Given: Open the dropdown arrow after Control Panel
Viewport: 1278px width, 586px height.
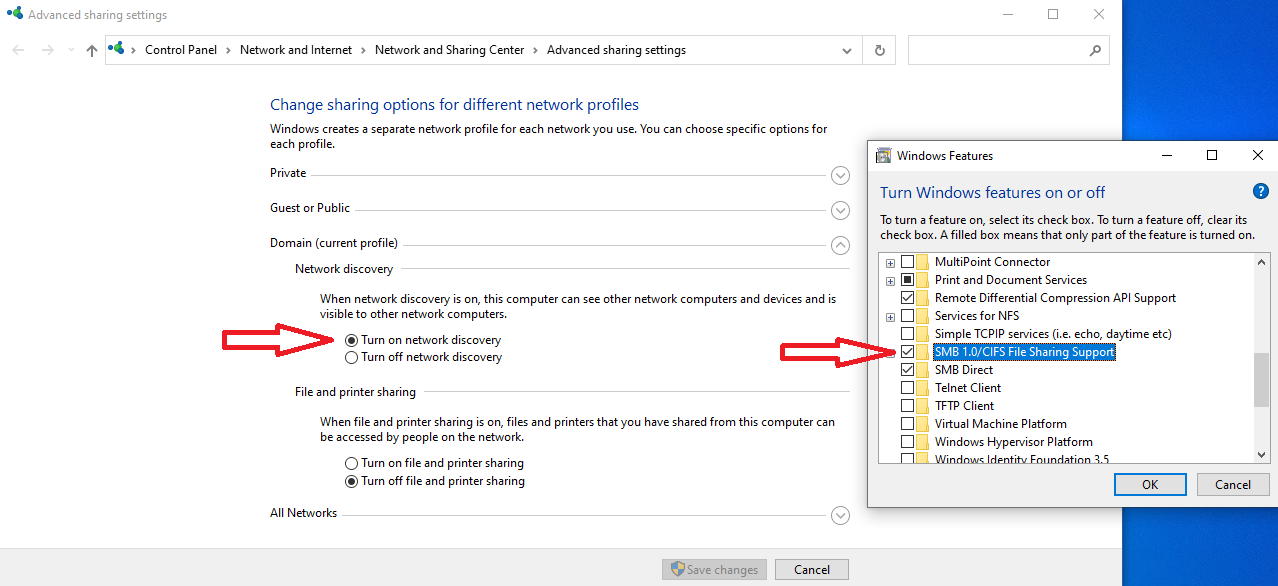Looking at the screenshot, I should [229, 50].
